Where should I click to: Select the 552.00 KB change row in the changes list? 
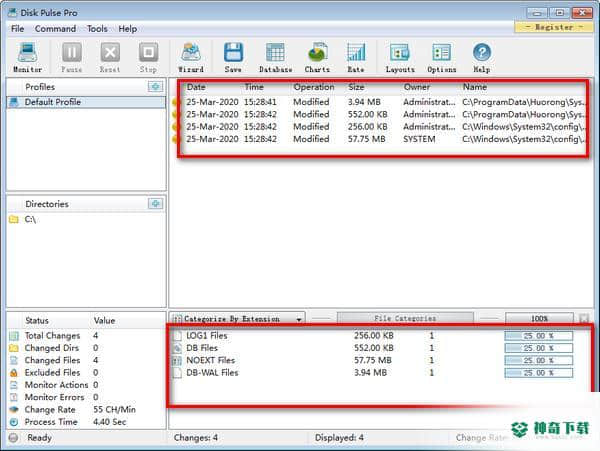379,114
